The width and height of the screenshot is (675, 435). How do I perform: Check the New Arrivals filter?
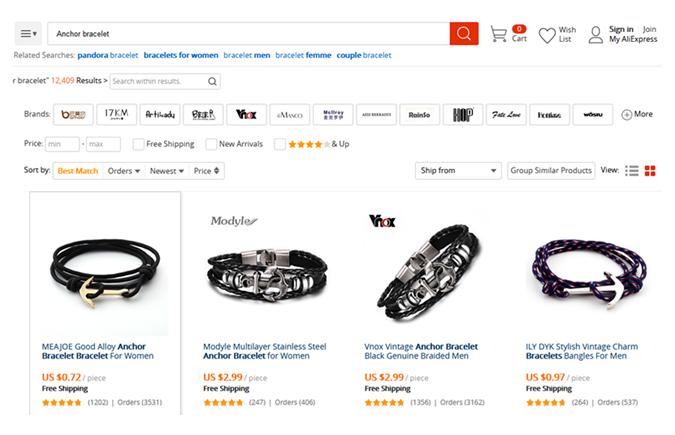click(x=211, y=144)
